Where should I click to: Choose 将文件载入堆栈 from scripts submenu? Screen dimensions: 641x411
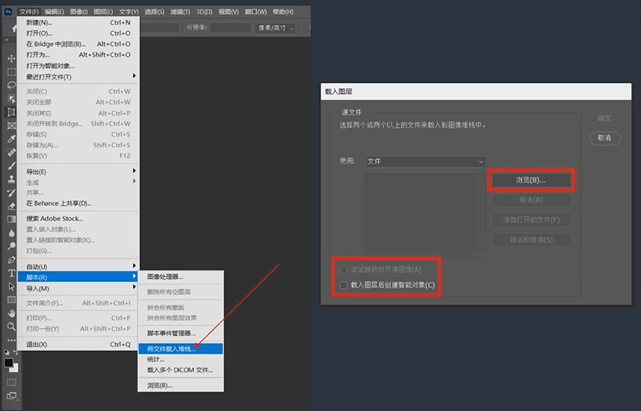(x=180, y=347)
